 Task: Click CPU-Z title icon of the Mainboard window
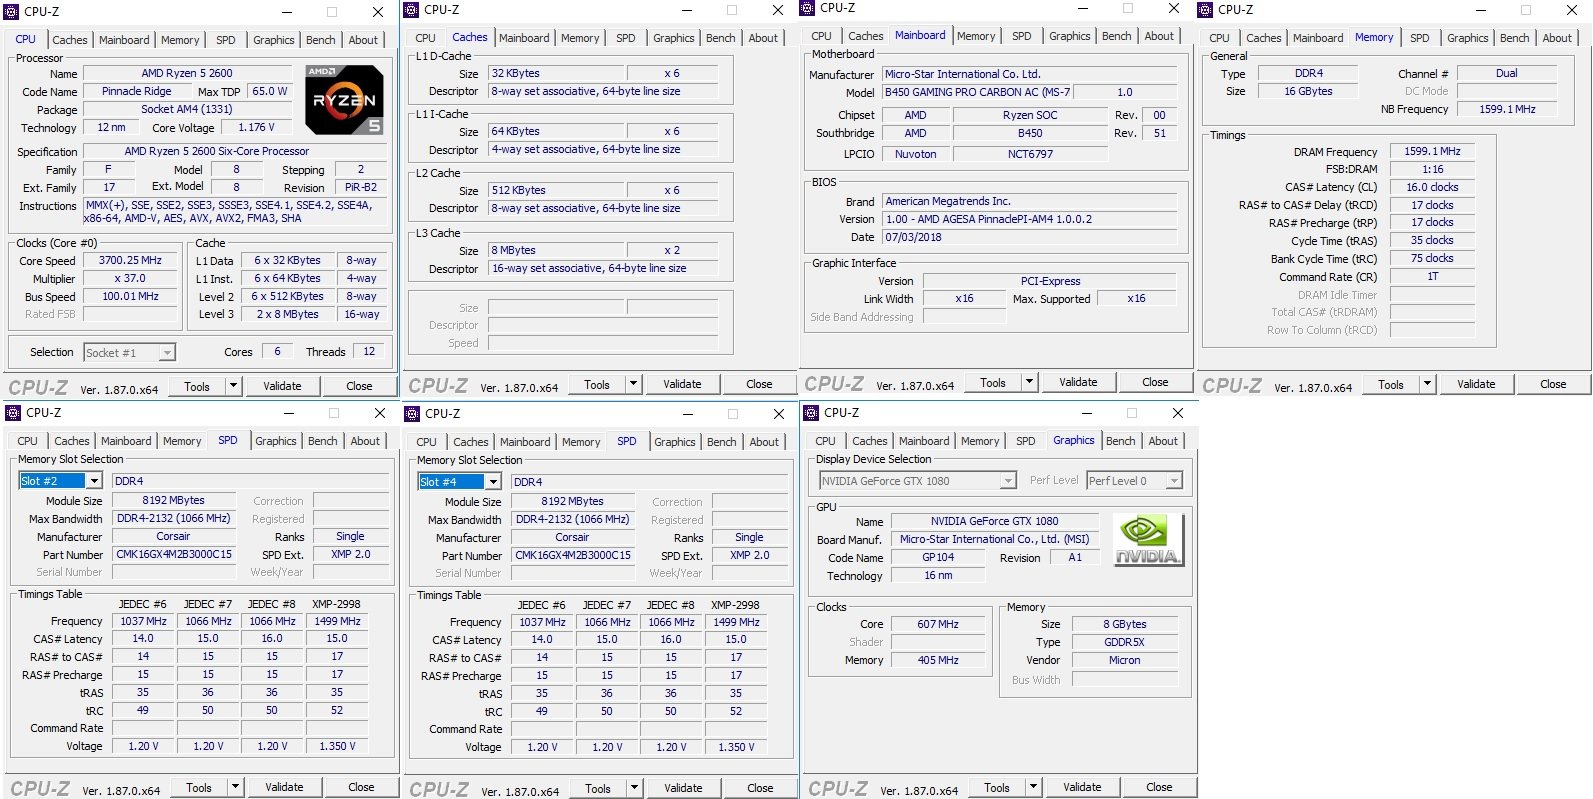click(807, 8)
